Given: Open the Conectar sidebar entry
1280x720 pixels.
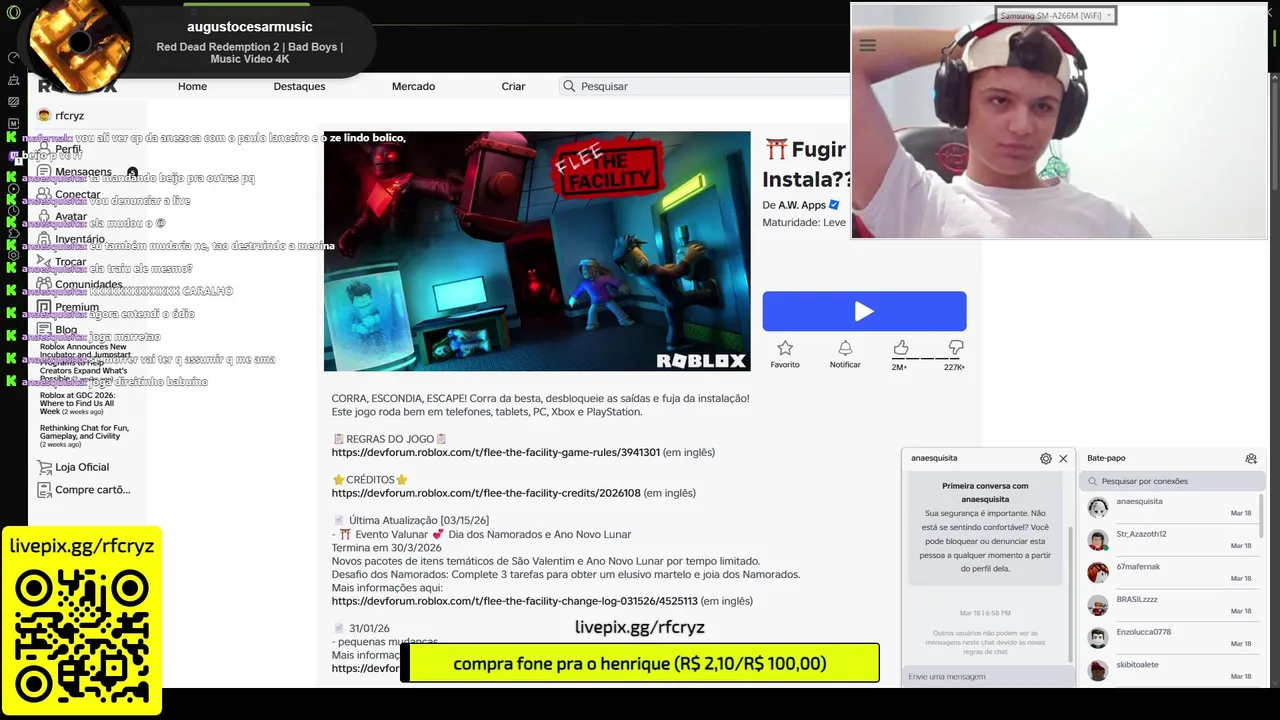Looking at the screenshot, I should tap(77, 195).
